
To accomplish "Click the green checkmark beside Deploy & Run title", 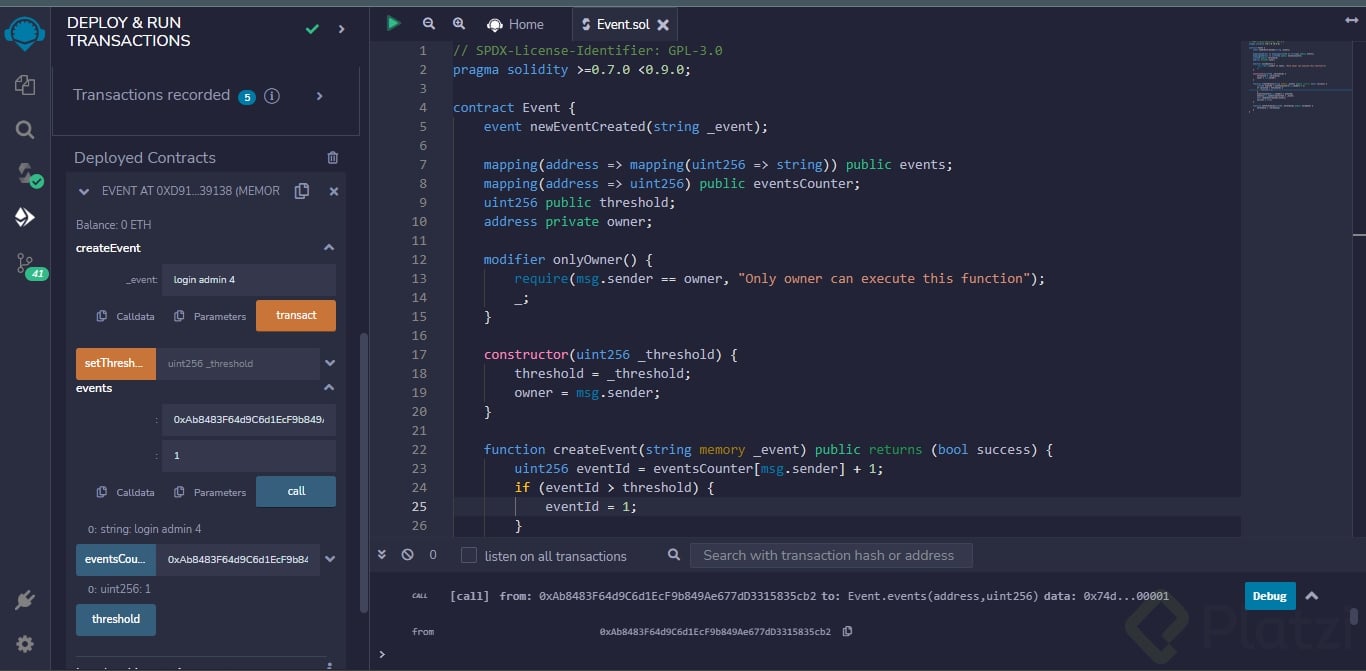I will (312, 30).
